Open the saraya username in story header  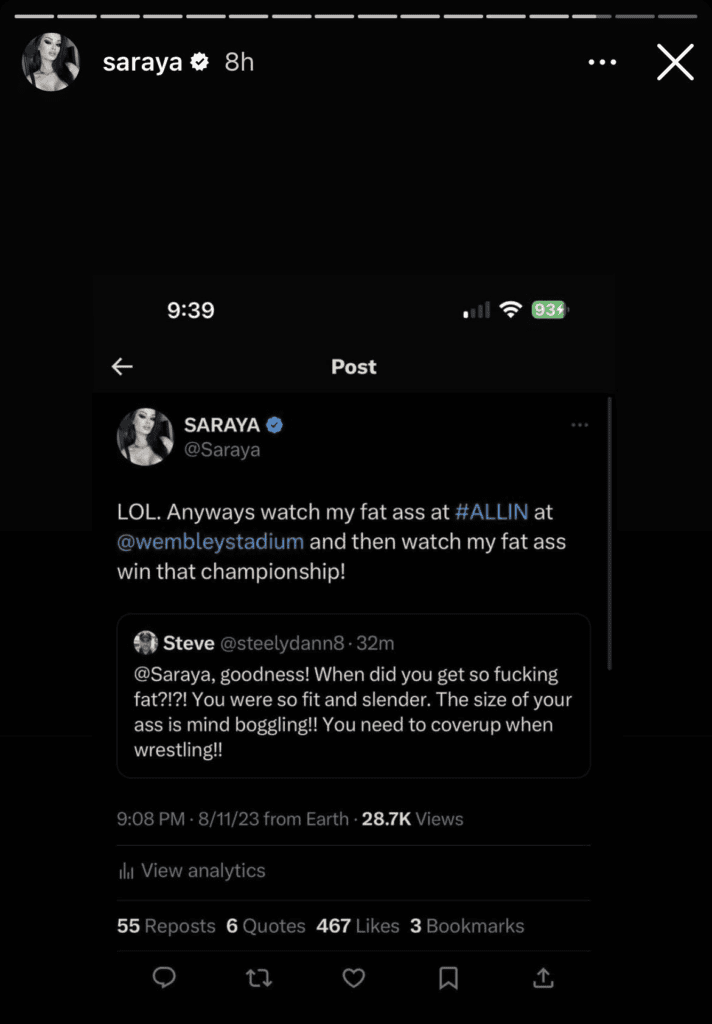pos(143,62)
